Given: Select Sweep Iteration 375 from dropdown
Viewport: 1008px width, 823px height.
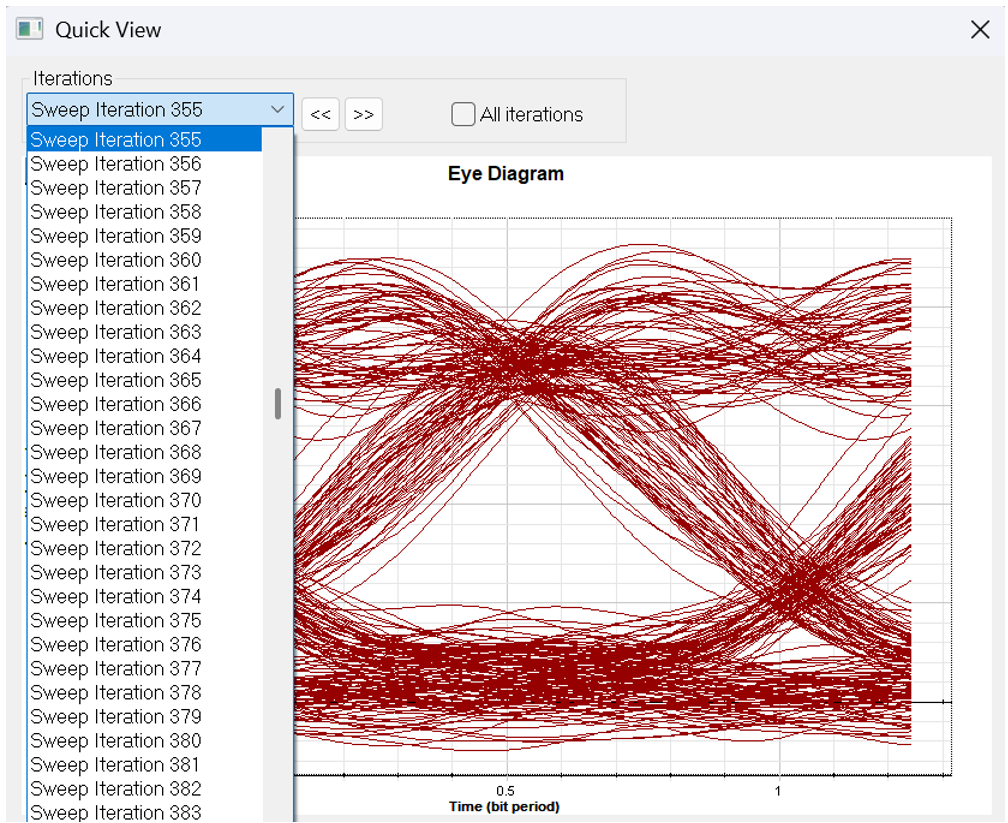Looking at the screenshot, I should 116,621.
